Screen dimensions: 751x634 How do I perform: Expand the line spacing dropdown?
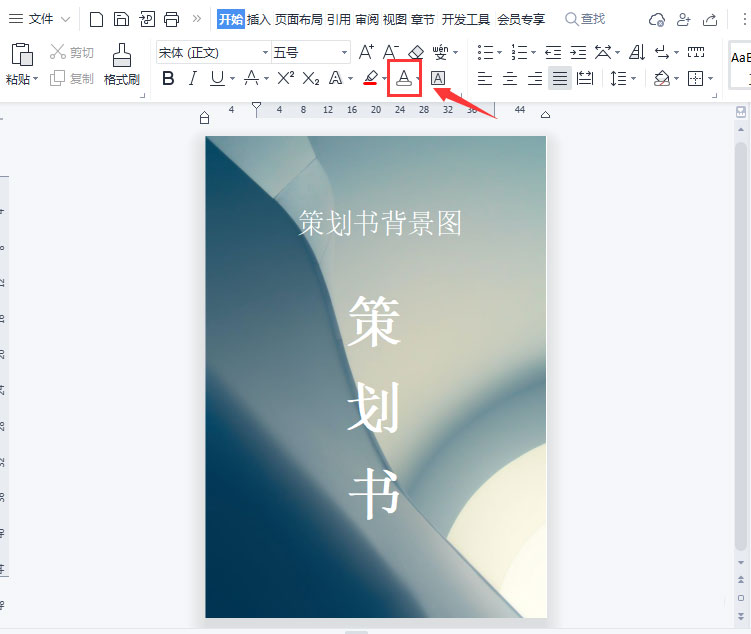tap(634, 79)
